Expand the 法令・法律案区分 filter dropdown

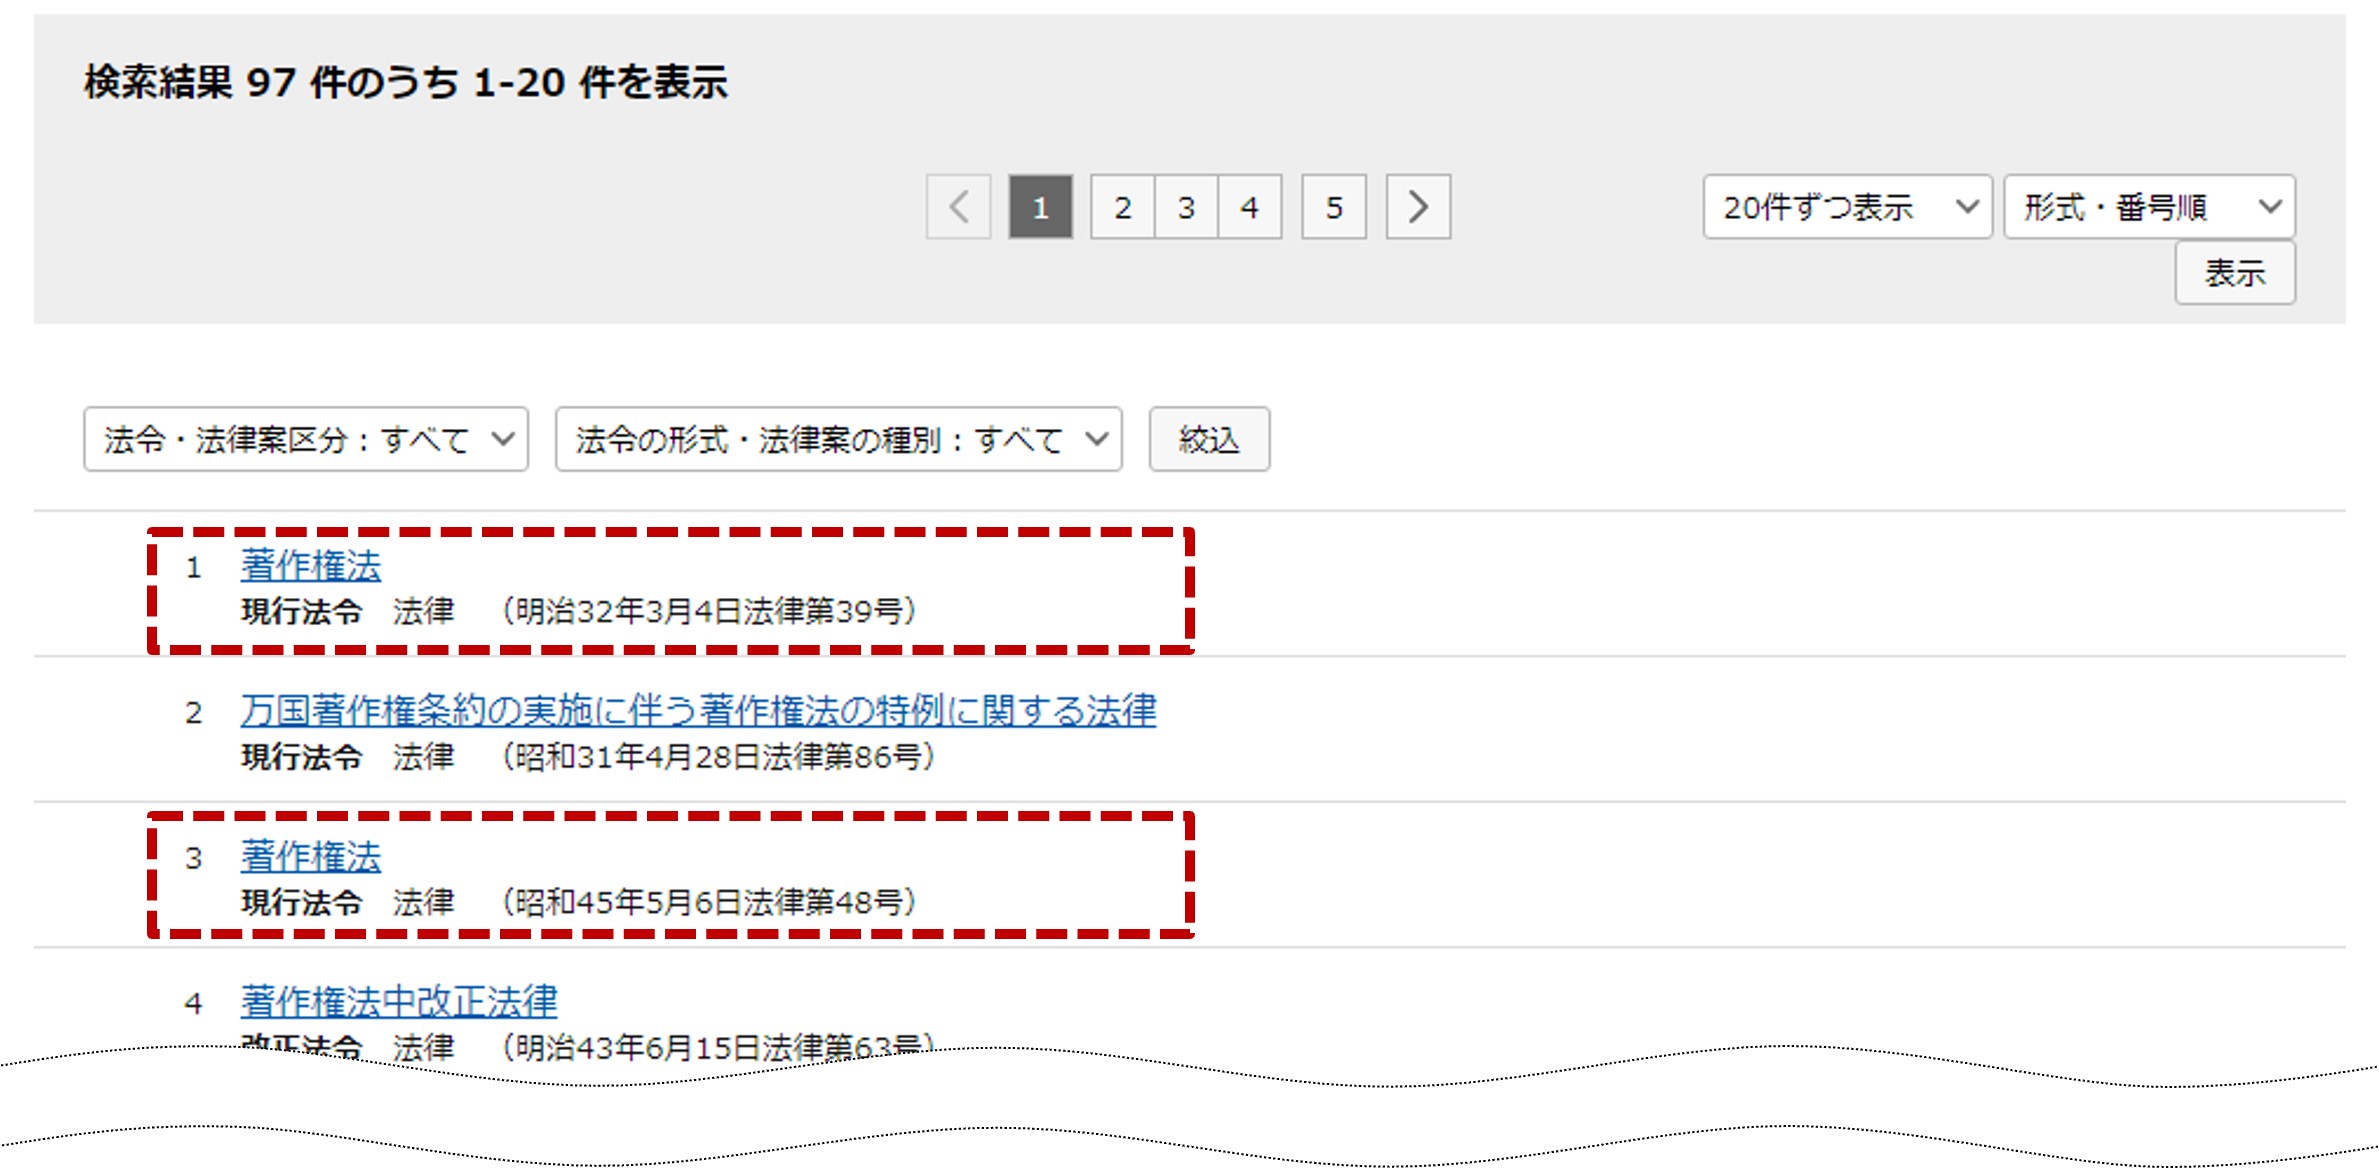(x=305, y=439)
